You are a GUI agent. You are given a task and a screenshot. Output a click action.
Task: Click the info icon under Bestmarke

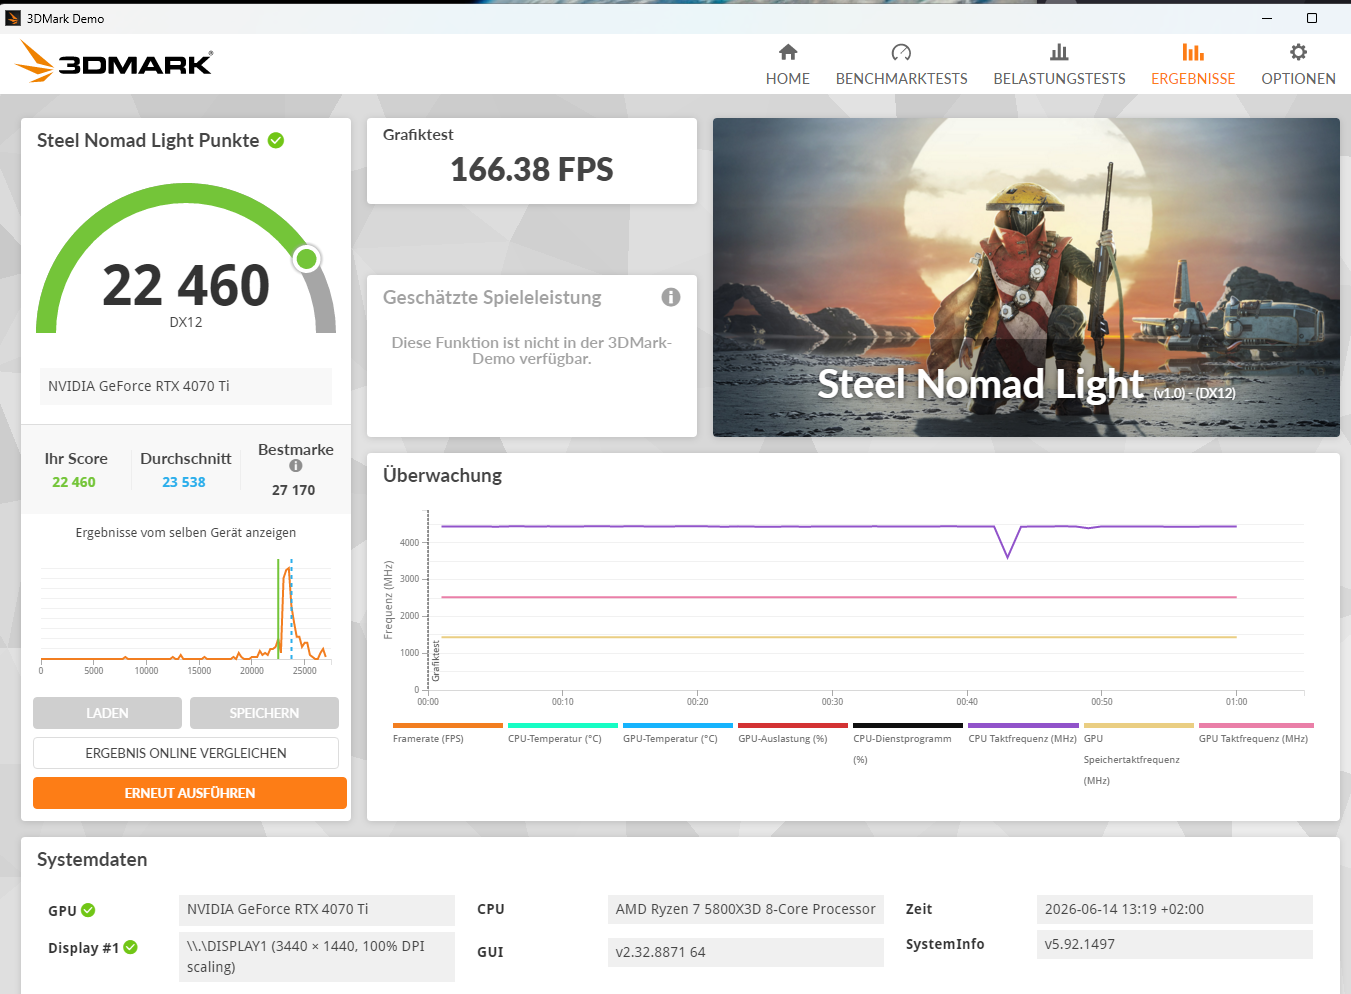click(296, 466)
